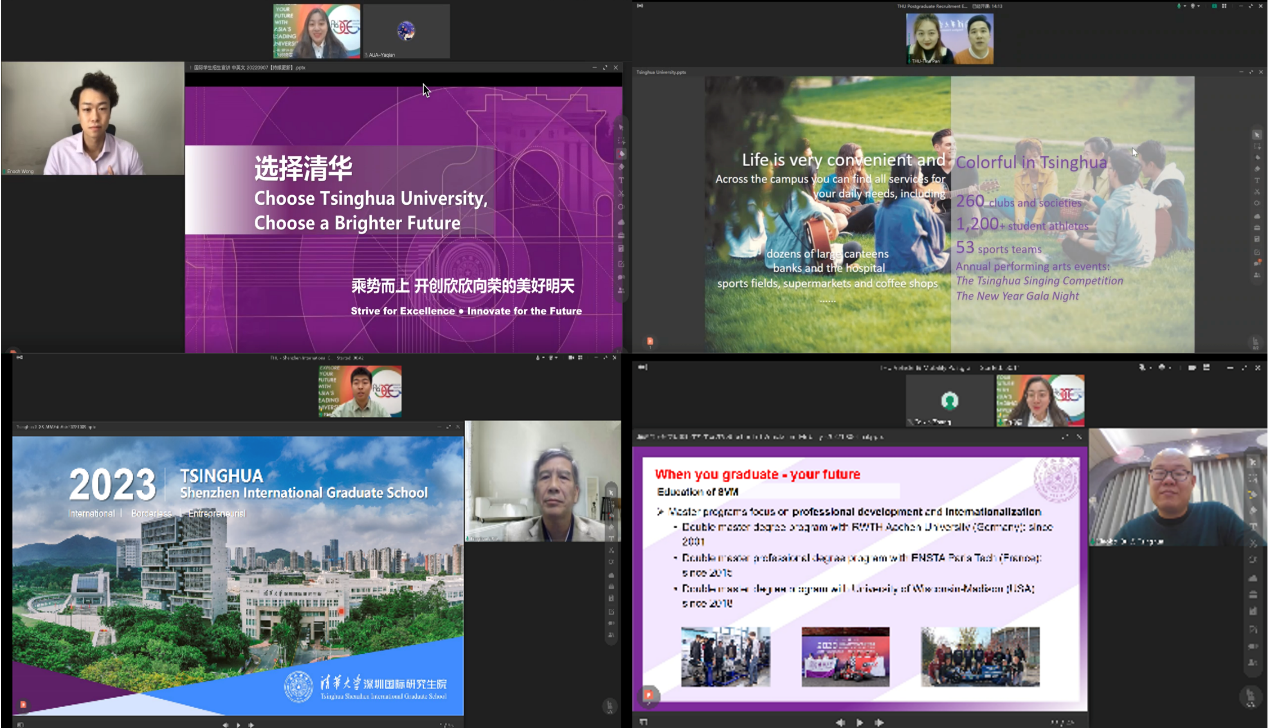
Task: Go to previous slide in 'When you graduate' presentation
Action: 840,722
